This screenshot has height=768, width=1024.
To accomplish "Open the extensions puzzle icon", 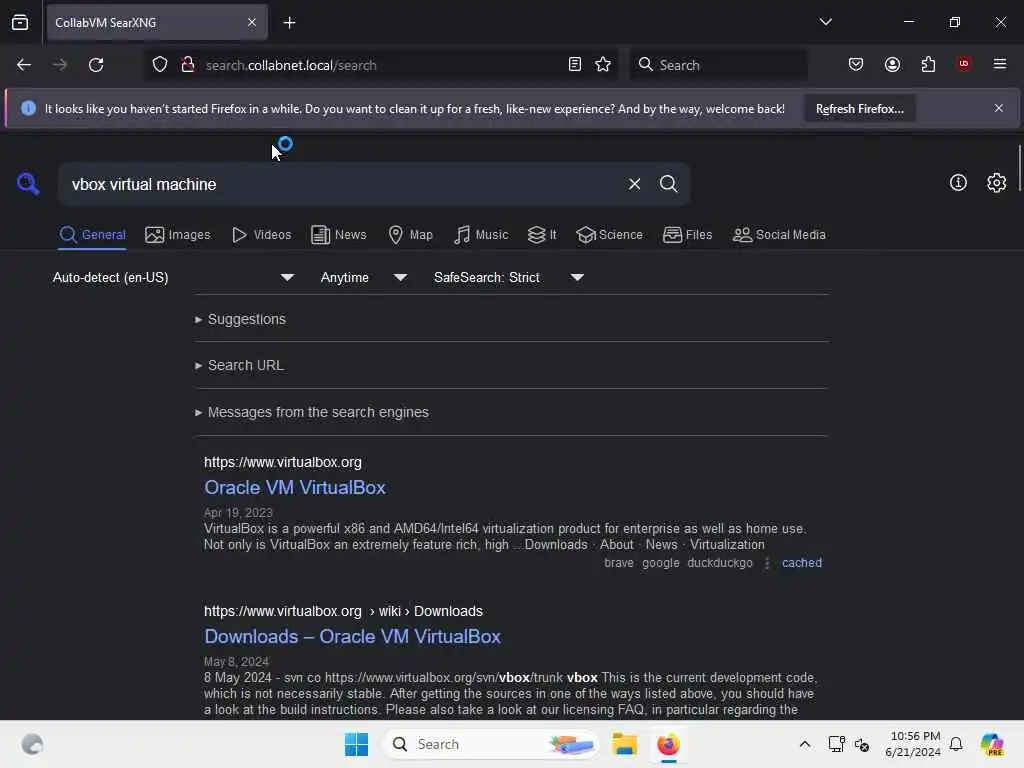I will (x=929, y=64).
